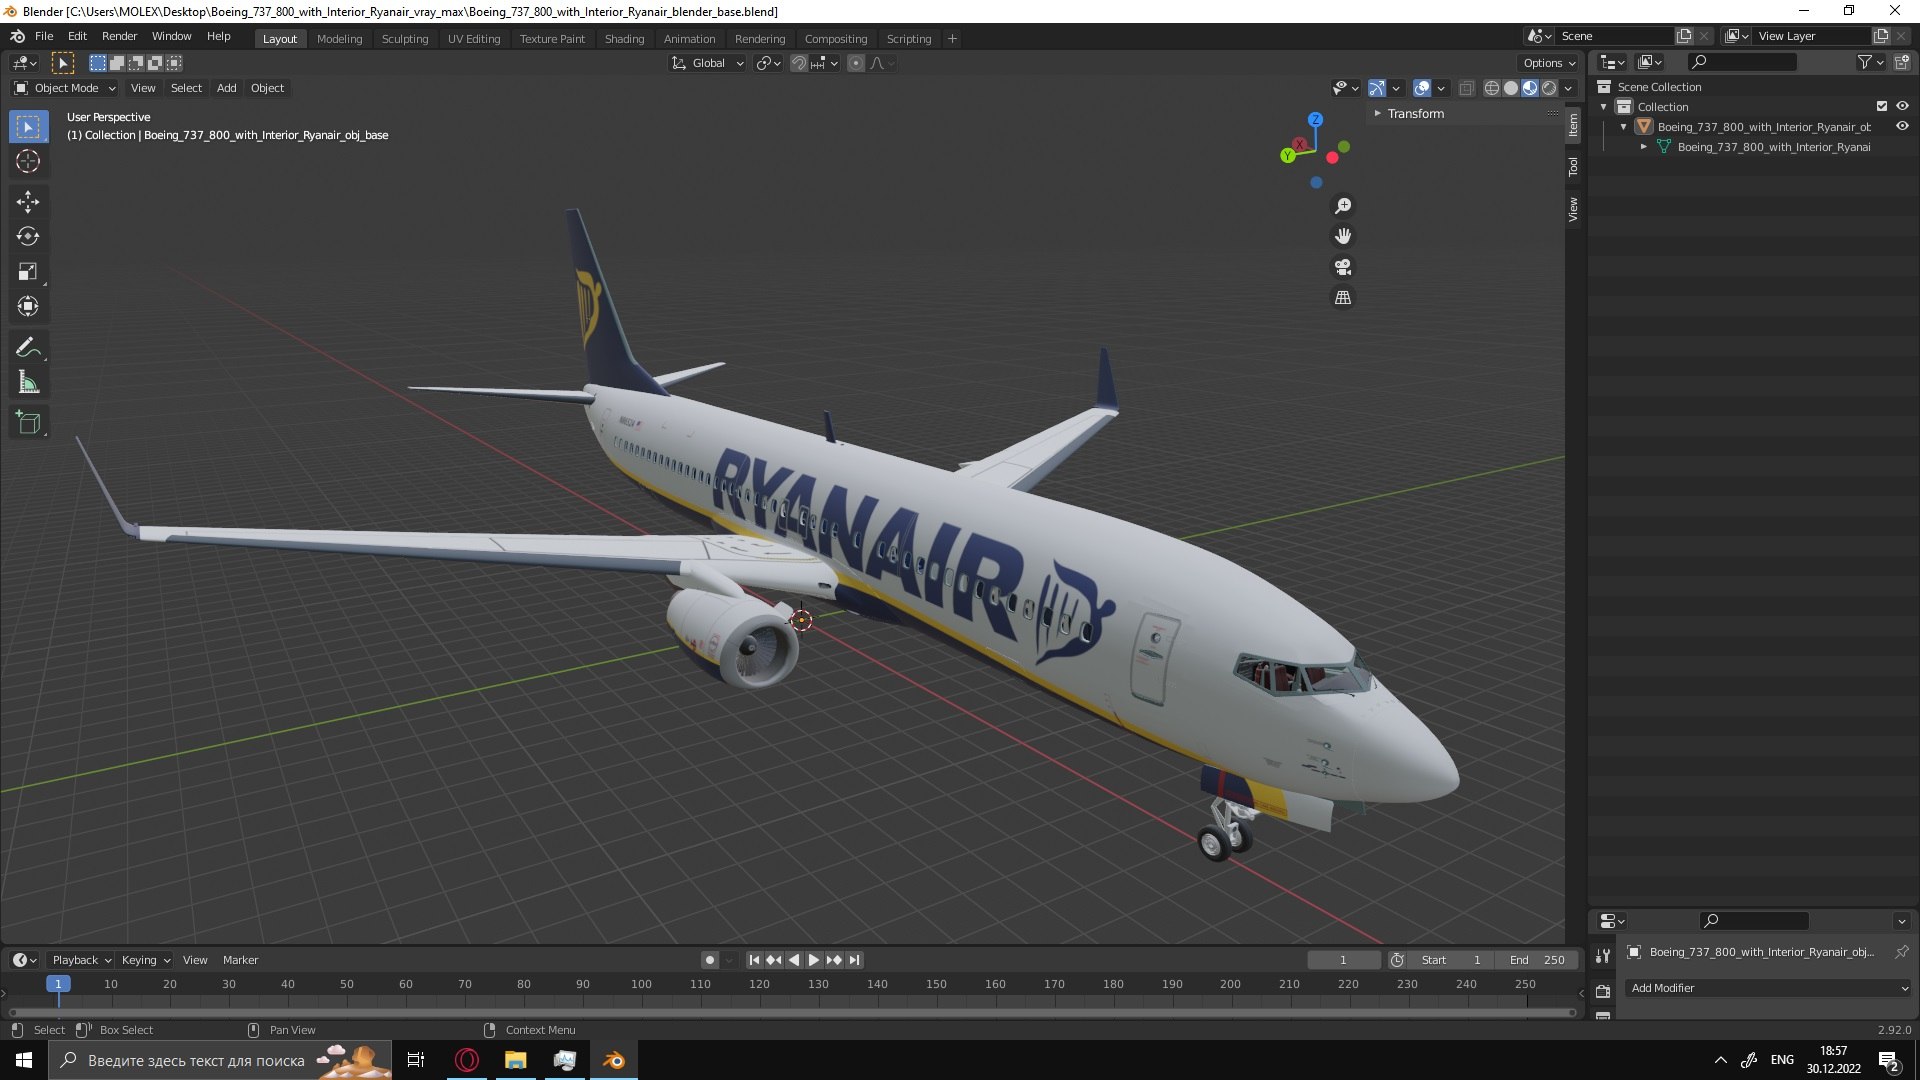1920x1080 pixels.
Task: Toggle snapping magnet
Action: tap(798, 63)
